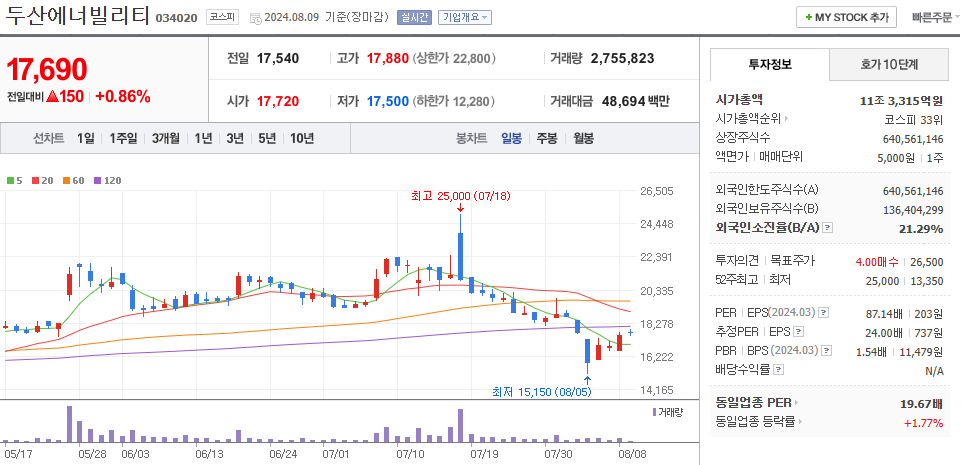This screenshot has height=465, width=967.
Task: Click the 실시간 realtime badge
Action: 414,17
